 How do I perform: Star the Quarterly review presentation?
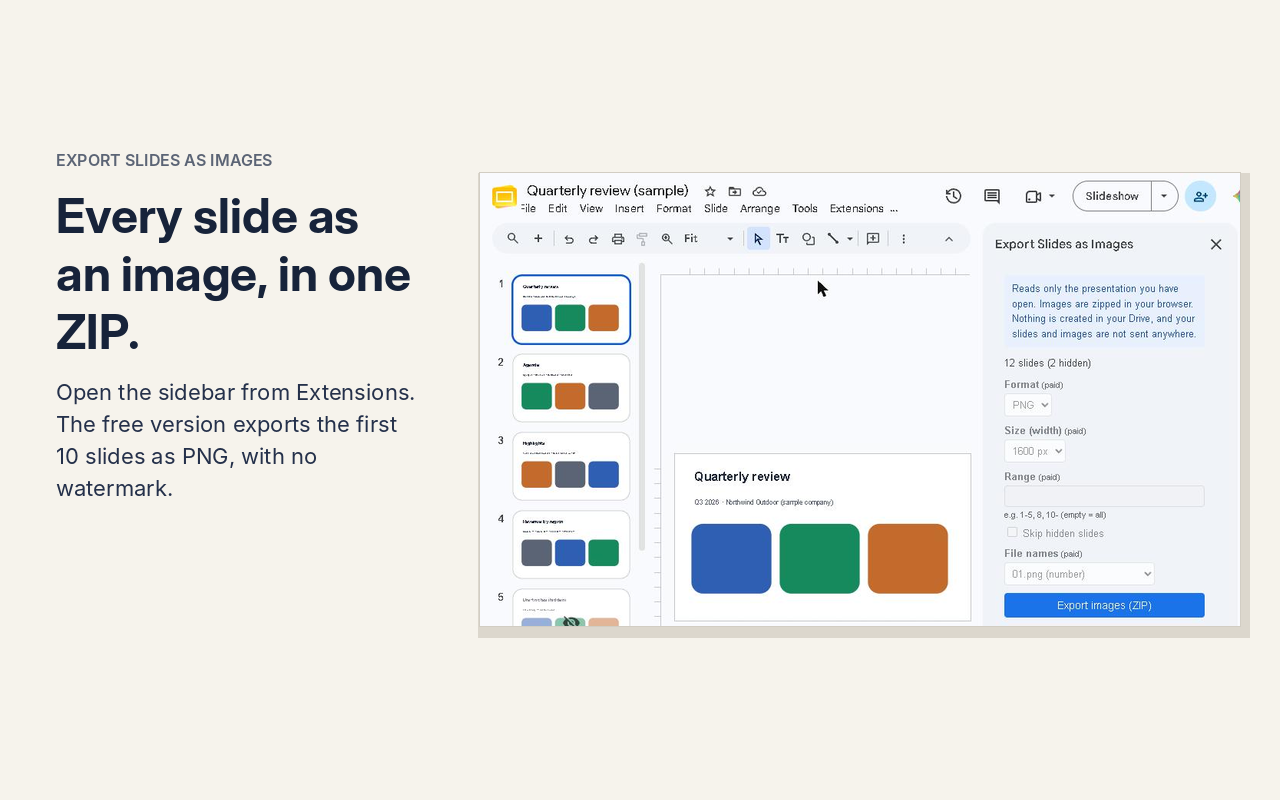pos(710,191)
